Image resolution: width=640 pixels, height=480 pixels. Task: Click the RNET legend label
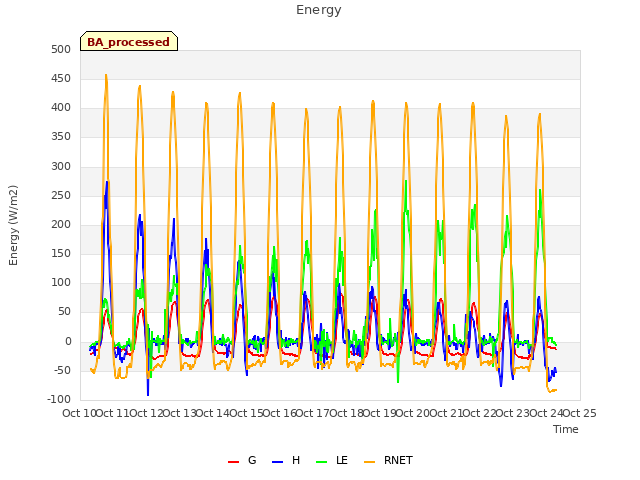(398, 460)
